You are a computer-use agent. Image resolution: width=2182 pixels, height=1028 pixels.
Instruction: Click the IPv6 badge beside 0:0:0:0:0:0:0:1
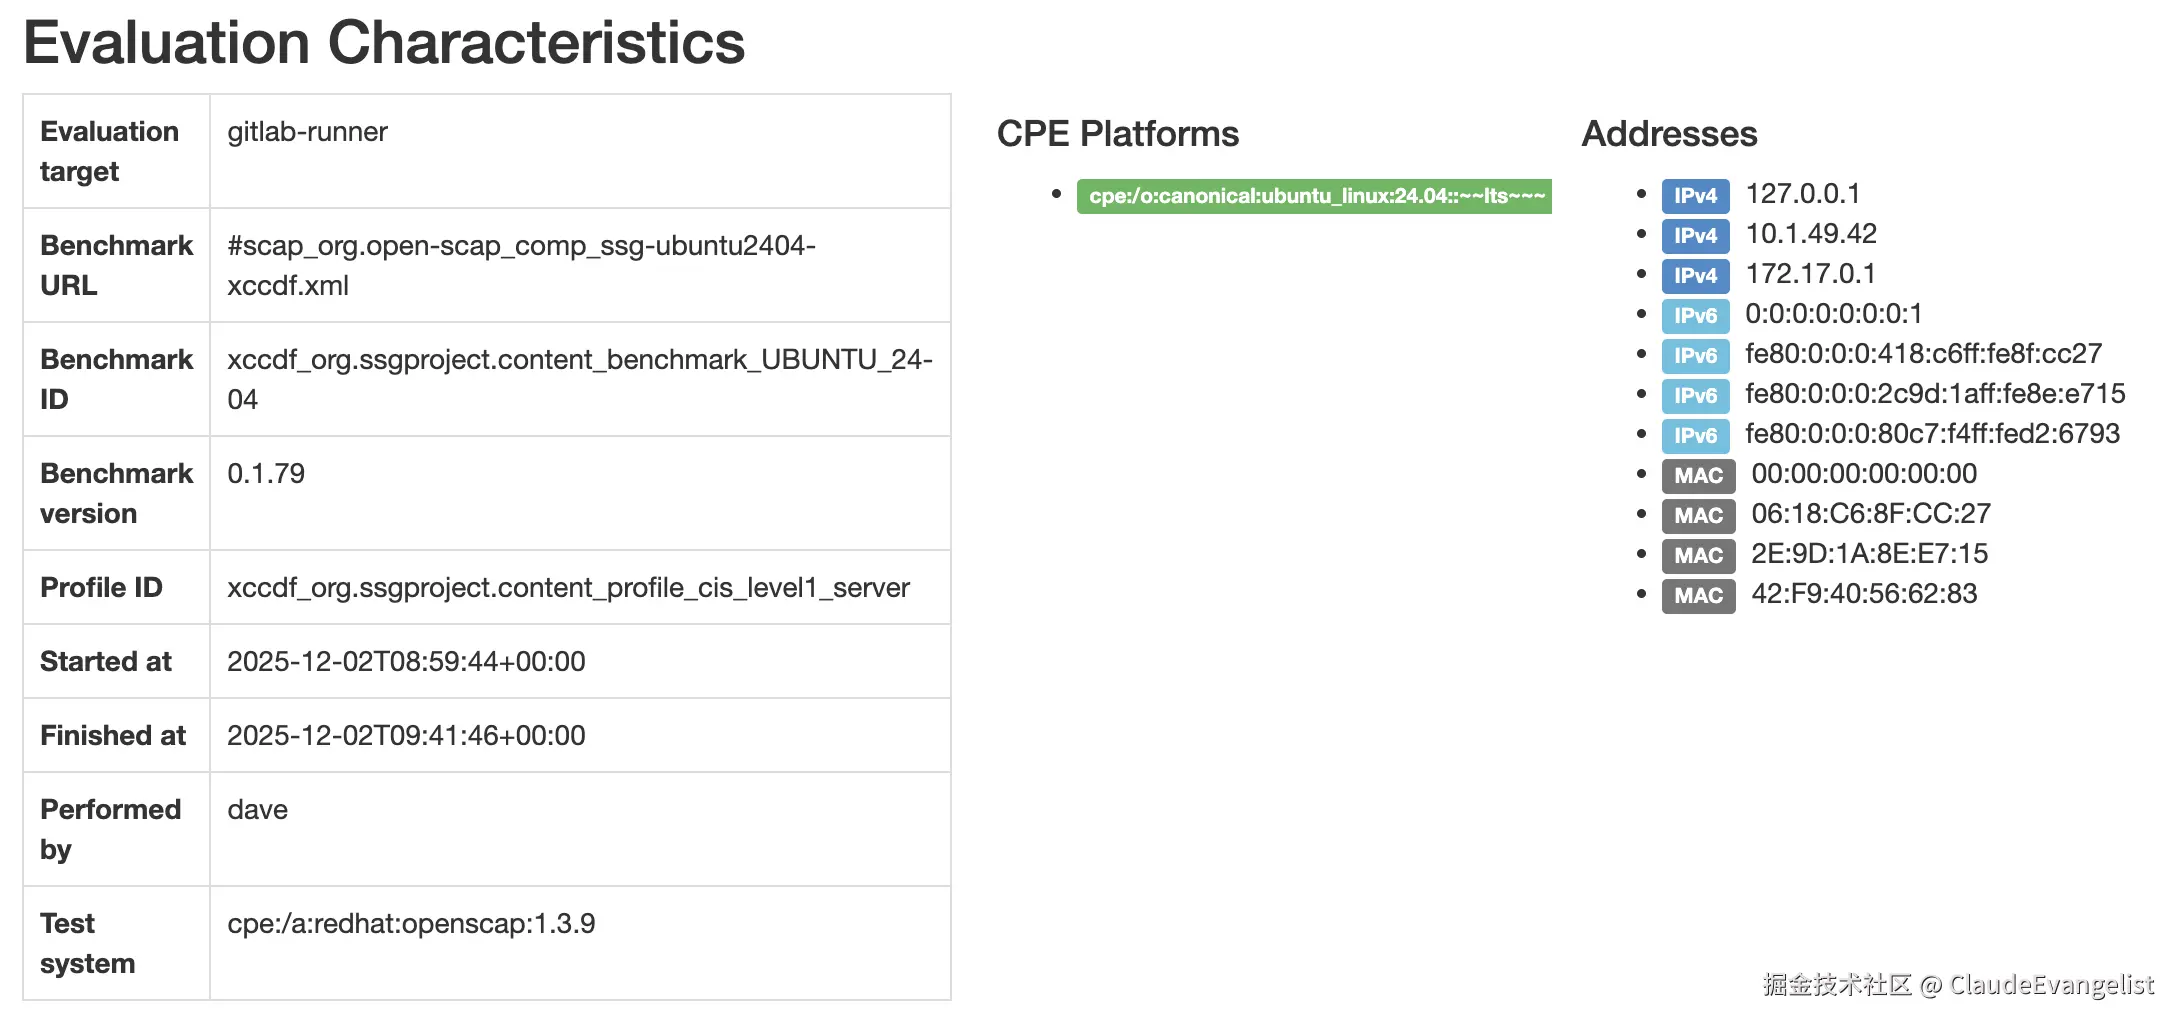pyautogui.click(x=1695, y=316)
